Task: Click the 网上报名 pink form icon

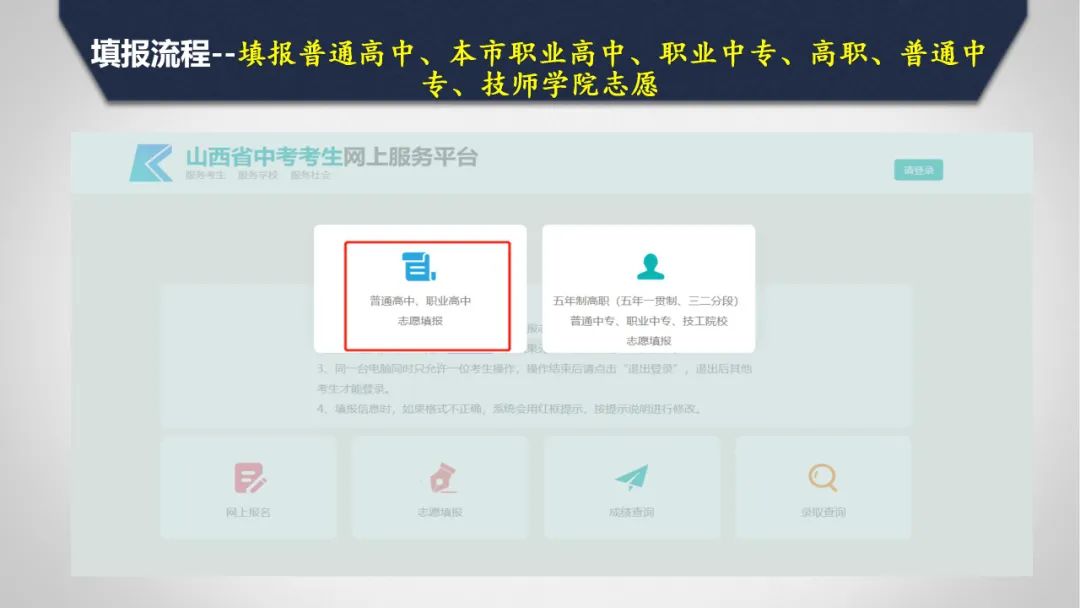Action: [249, 478]
